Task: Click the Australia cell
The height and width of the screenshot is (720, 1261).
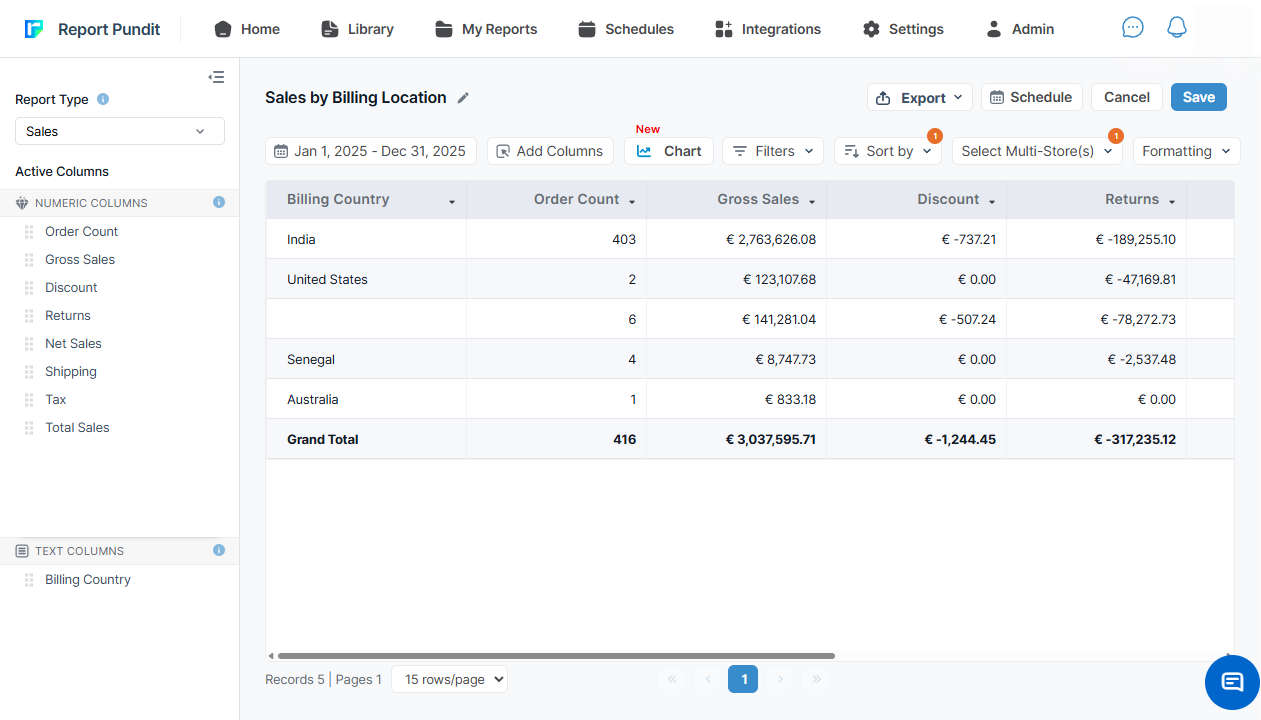Action: pos(366,399)
